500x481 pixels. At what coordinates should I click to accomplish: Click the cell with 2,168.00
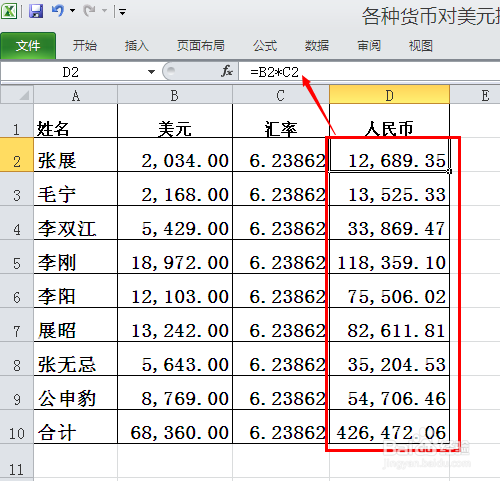click(x=175, y=189)
